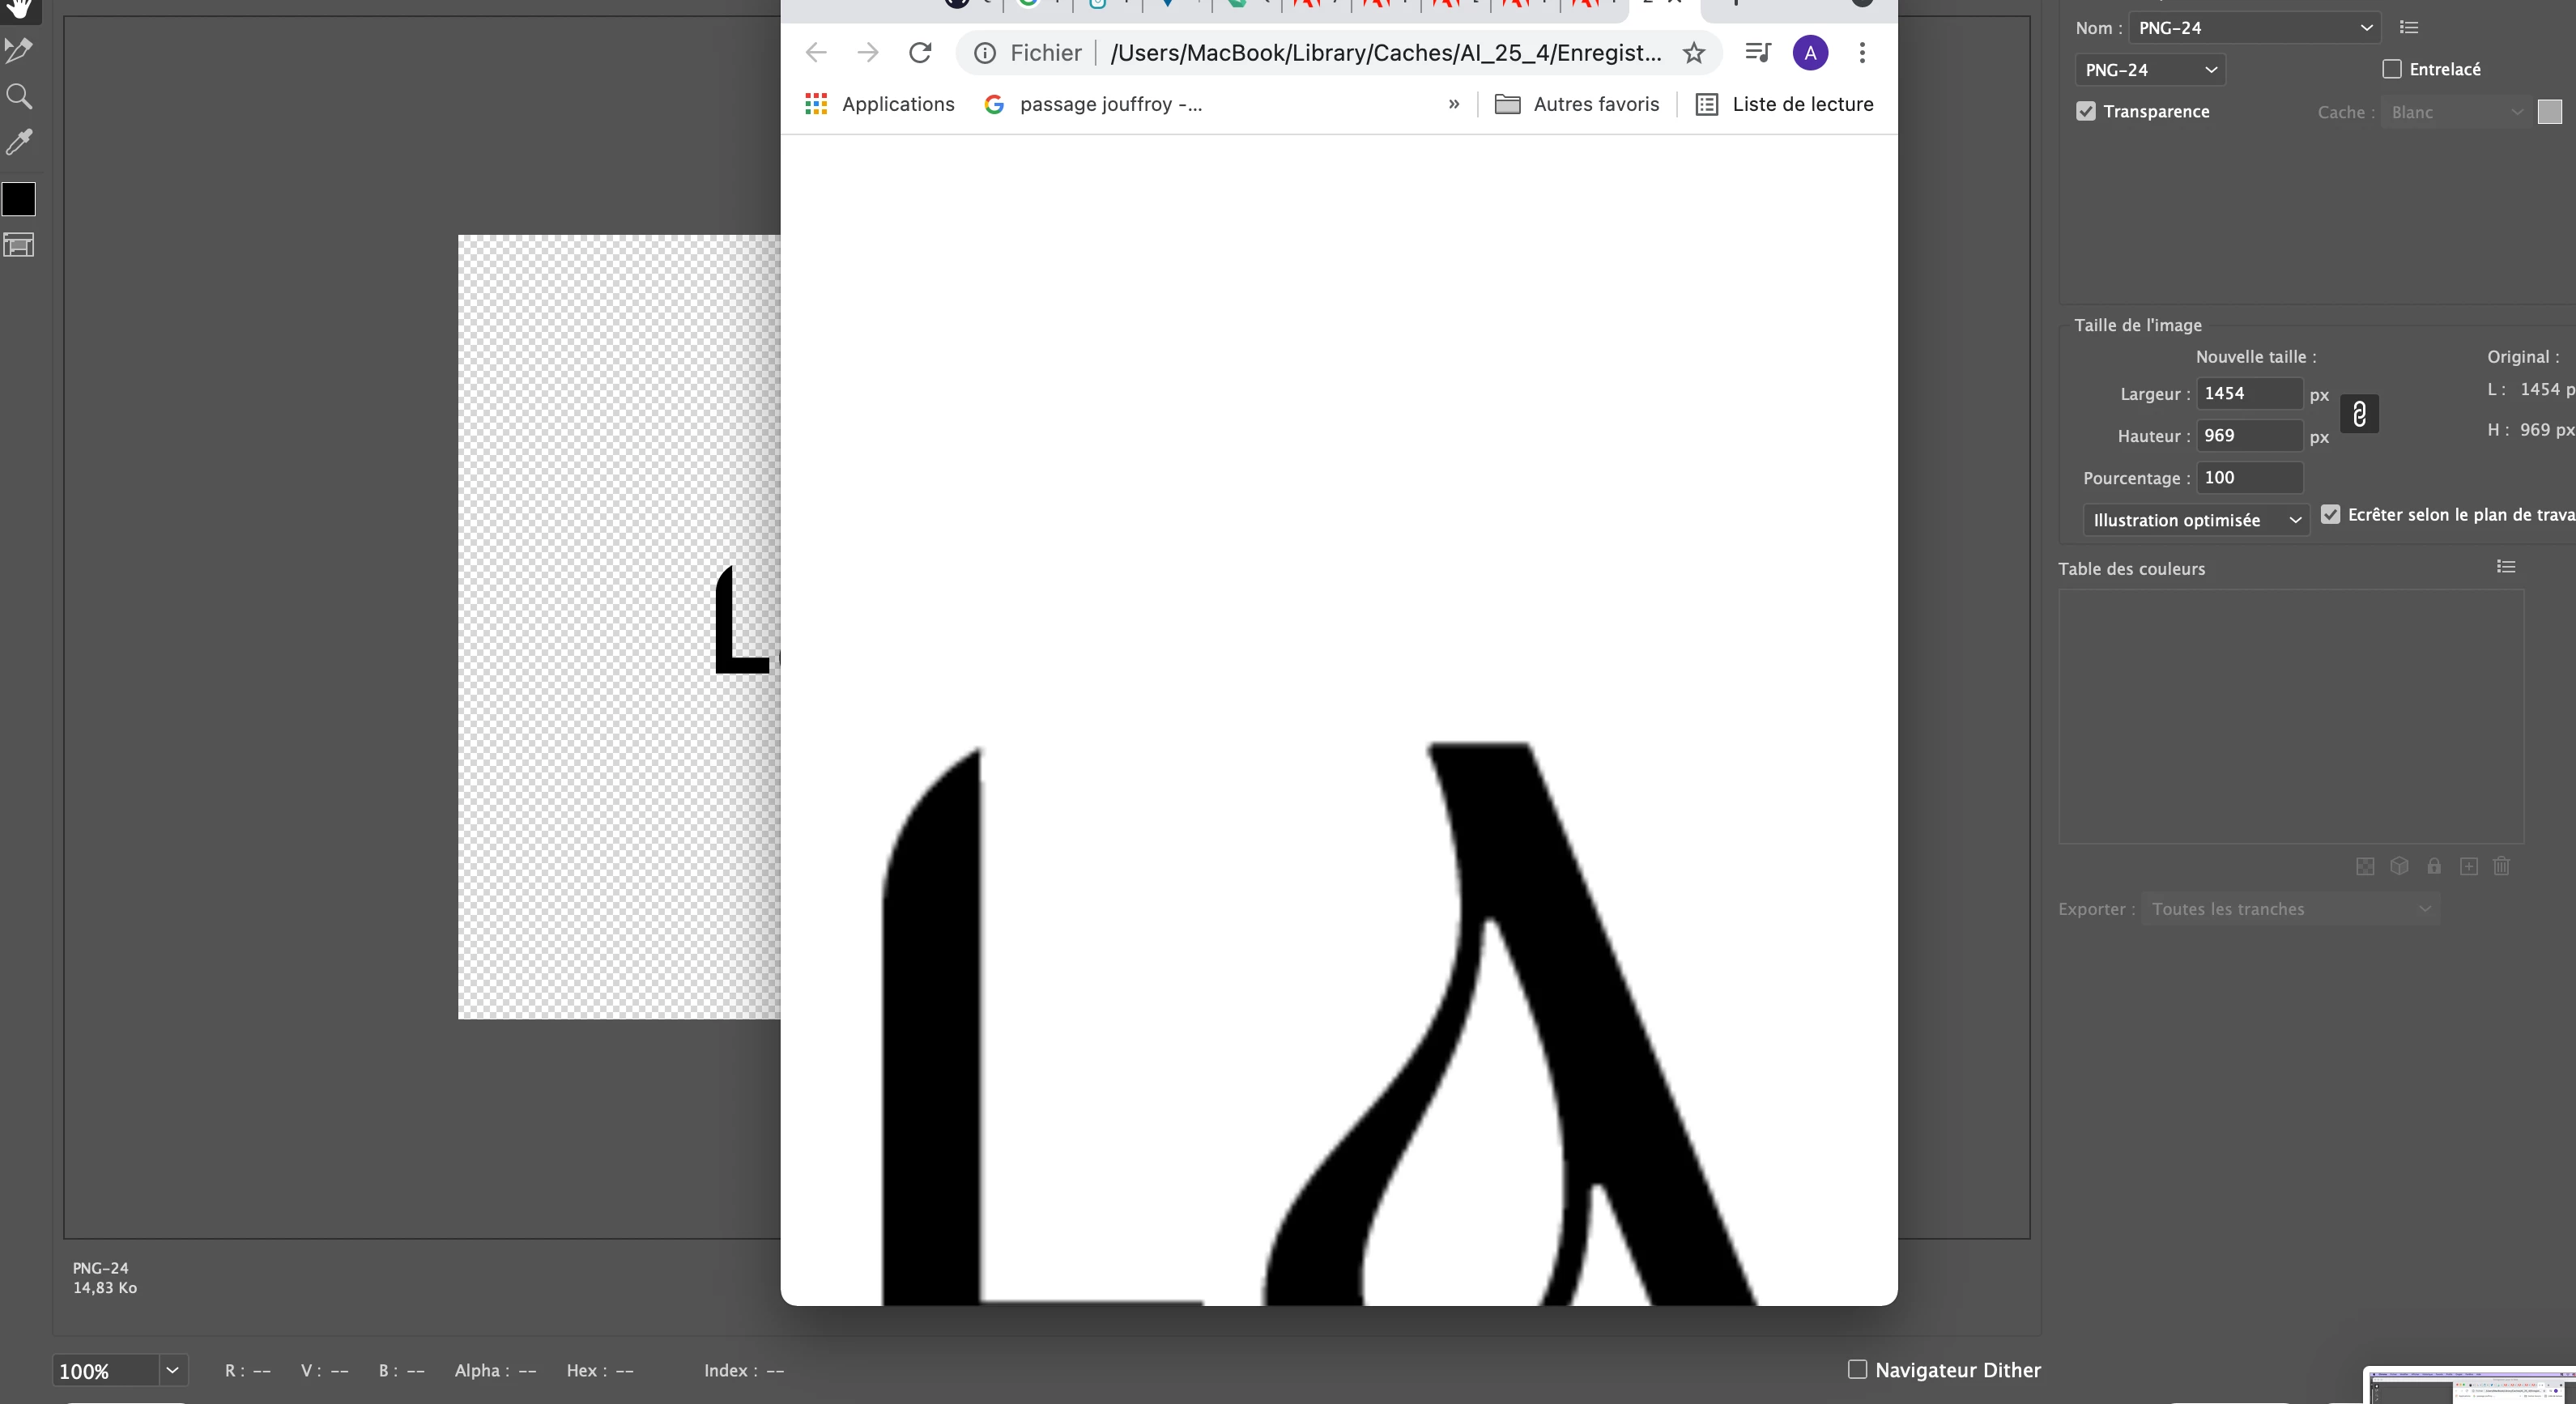The width and height of the screenshot is (2576, 1404).
Task: Open the Chrome three-dot menu
Action: tap(1861, 53)
